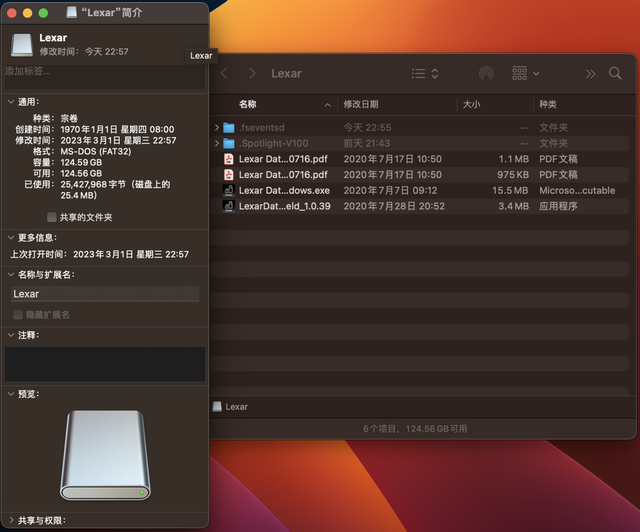Collapse the 通用 section
640x532 pixels.
coord(11,102)
